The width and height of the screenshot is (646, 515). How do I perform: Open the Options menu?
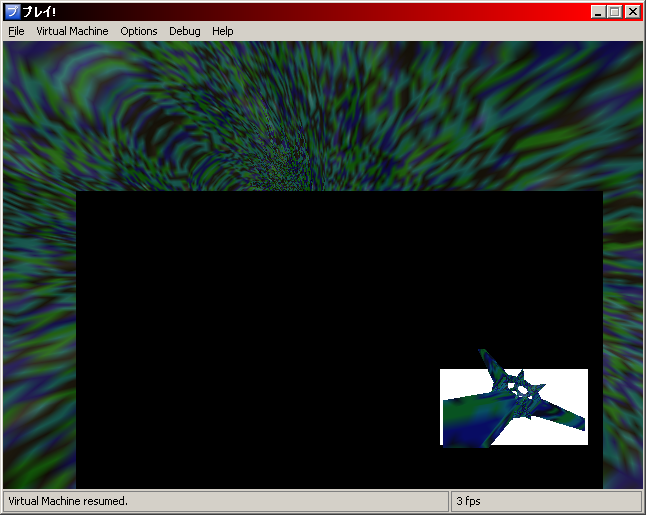coord(139,31)
